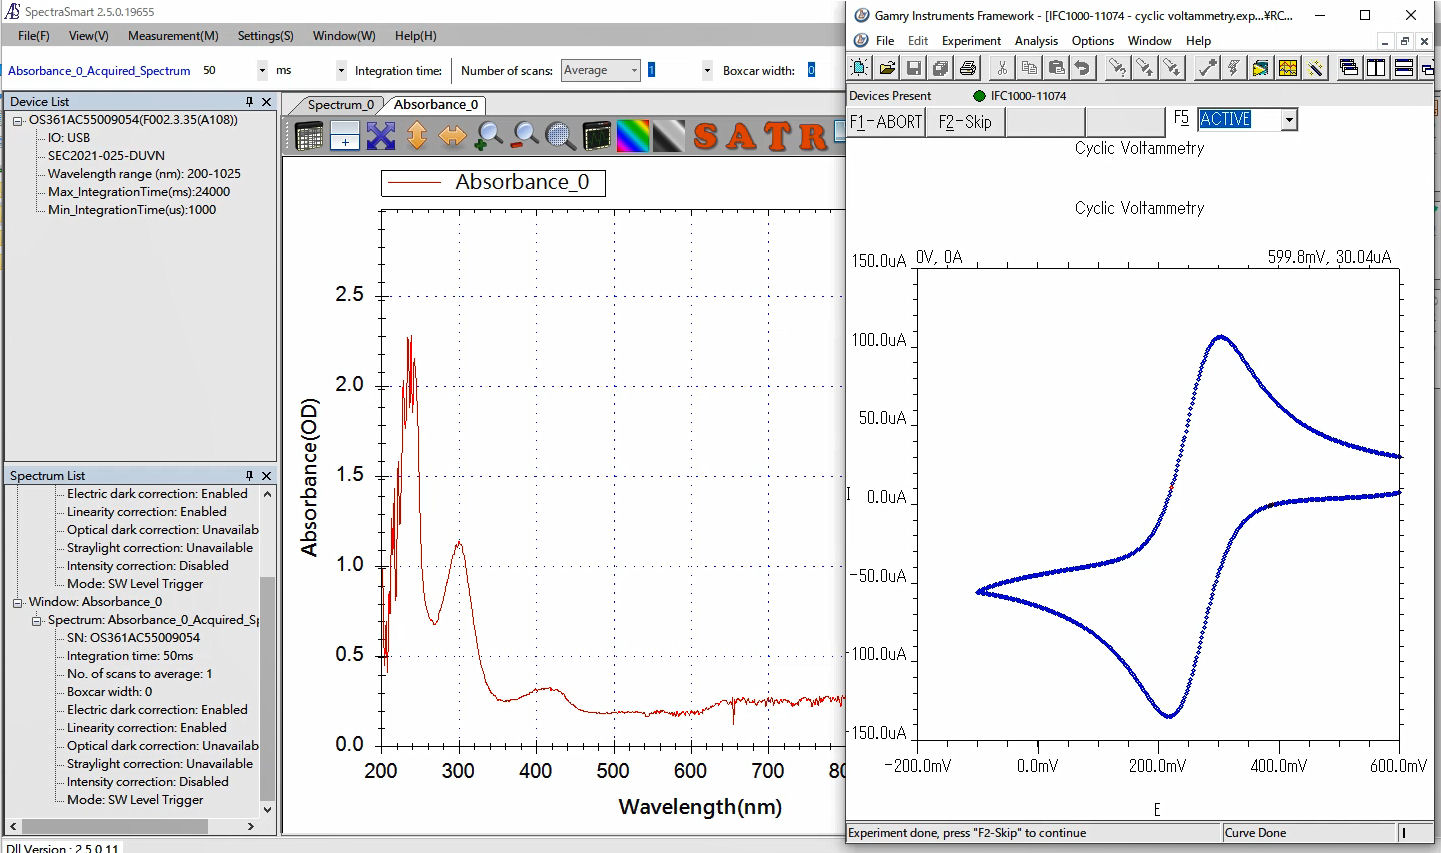
Task: Click Open folder icon in Gamry toolbar
Action: click(x=887, y=68)
